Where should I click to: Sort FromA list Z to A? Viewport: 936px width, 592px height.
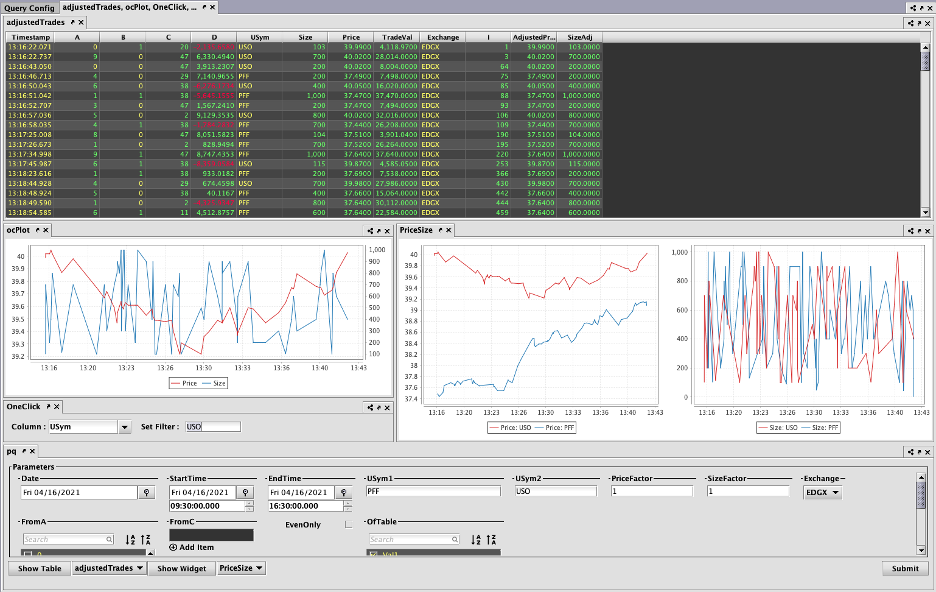tap(146, 539)
